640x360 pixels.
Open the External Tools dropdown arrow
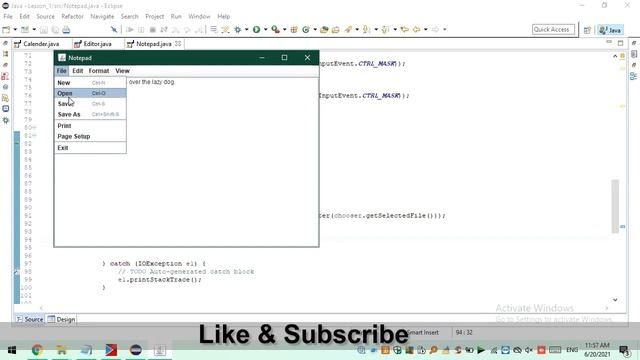click(x=284, y=29)
